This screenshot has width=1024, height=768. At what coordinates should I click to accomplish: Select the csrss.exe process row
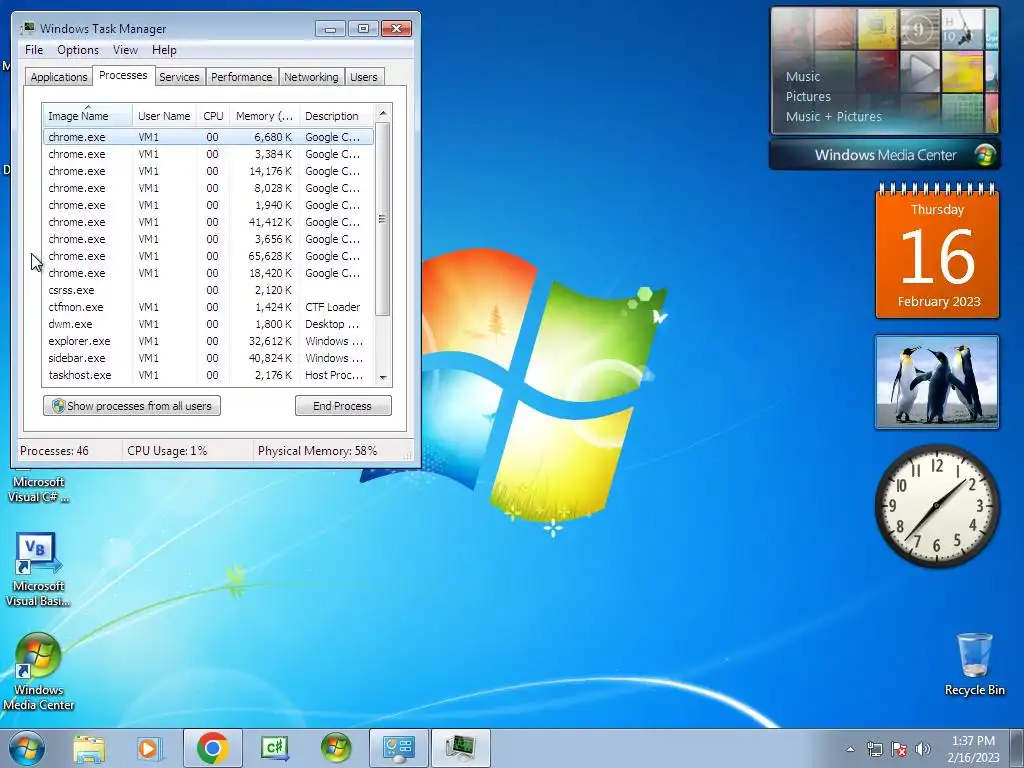tap(208, 290)
